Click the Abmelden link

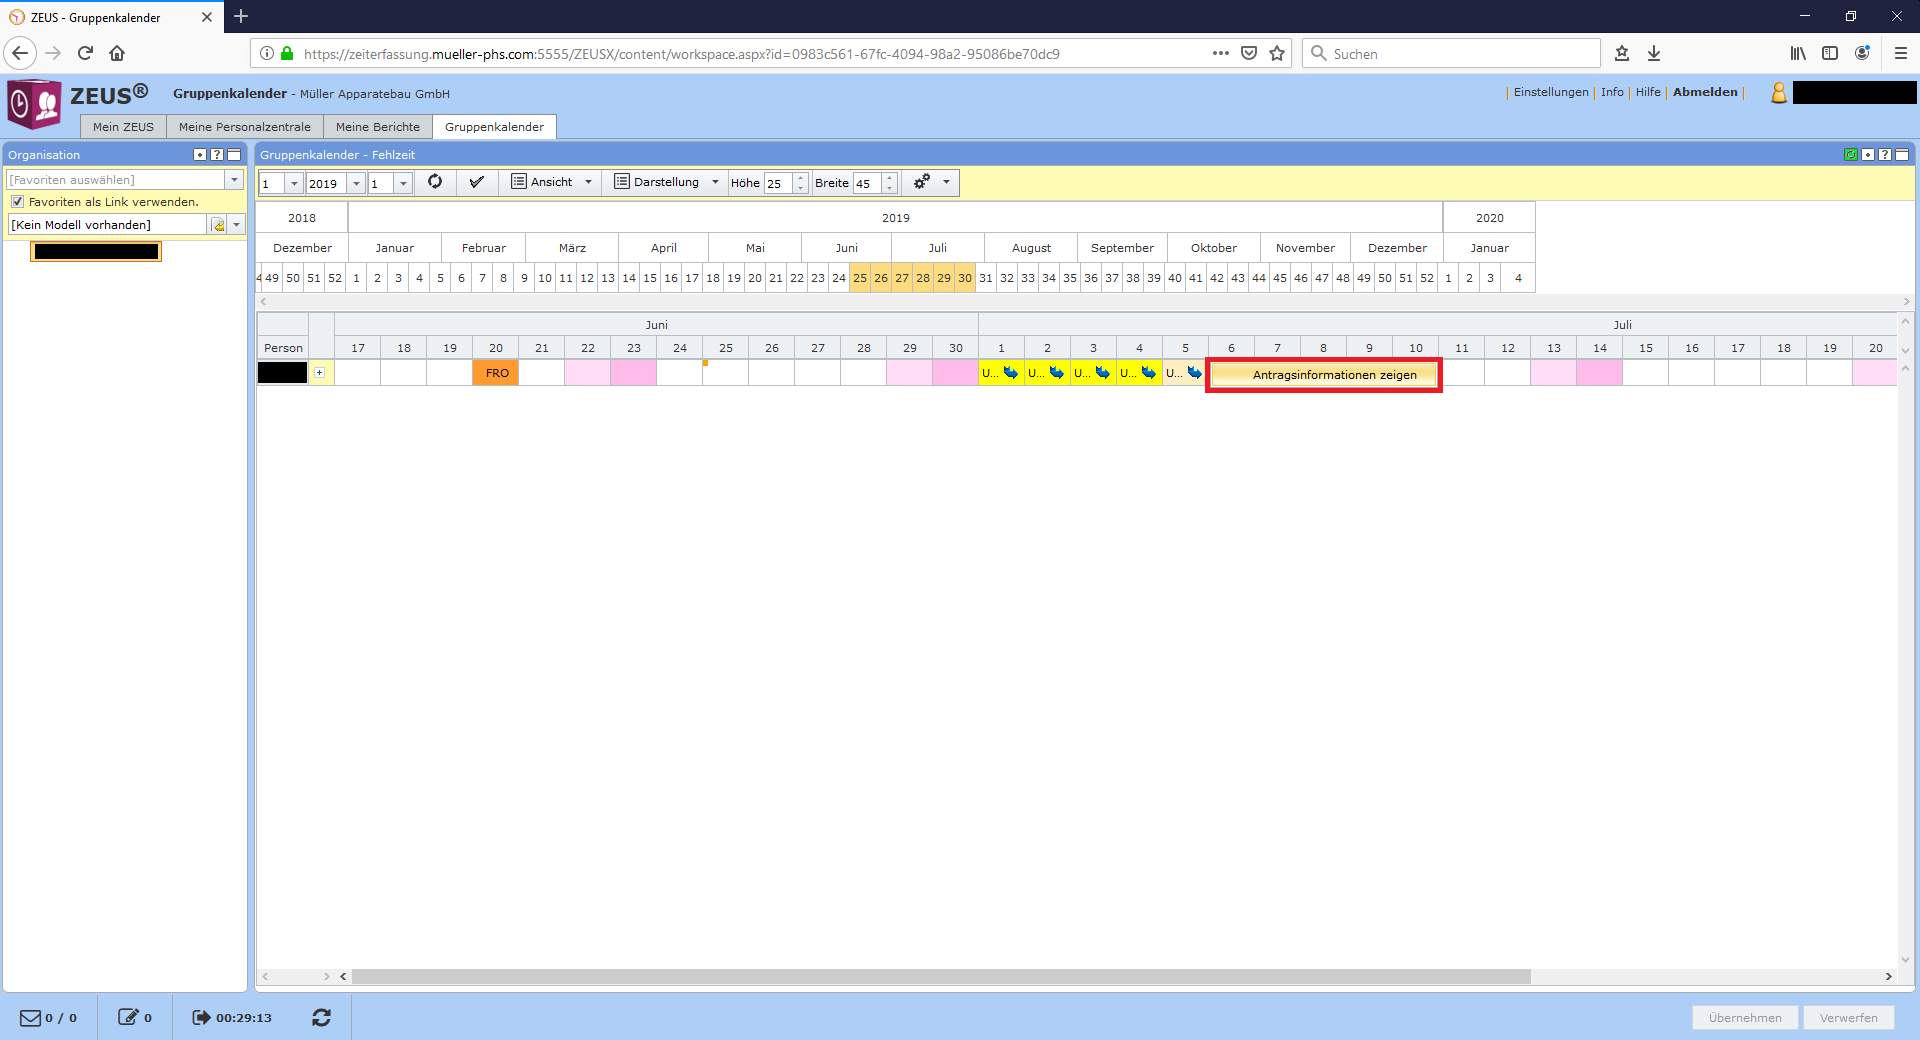coord(1705,92)
